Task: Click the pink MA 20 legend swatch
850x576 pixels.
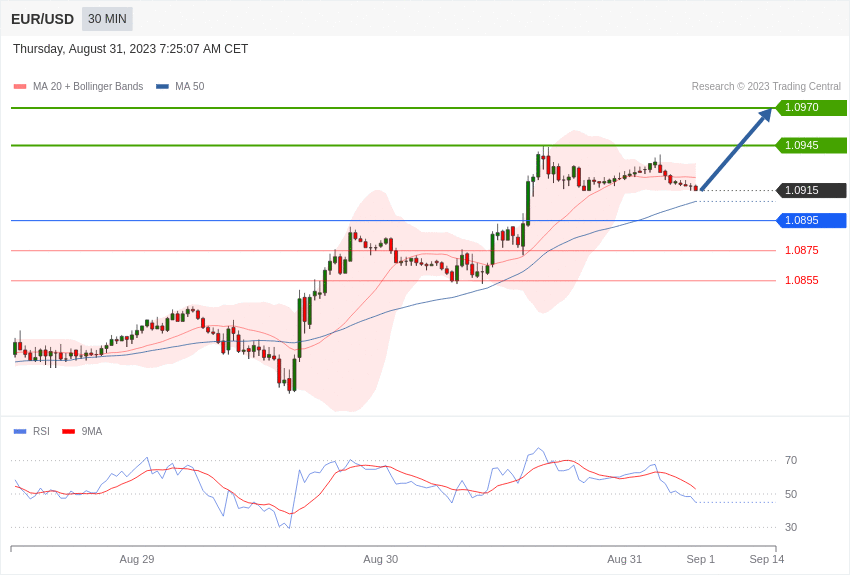Action: click(20, 87)
